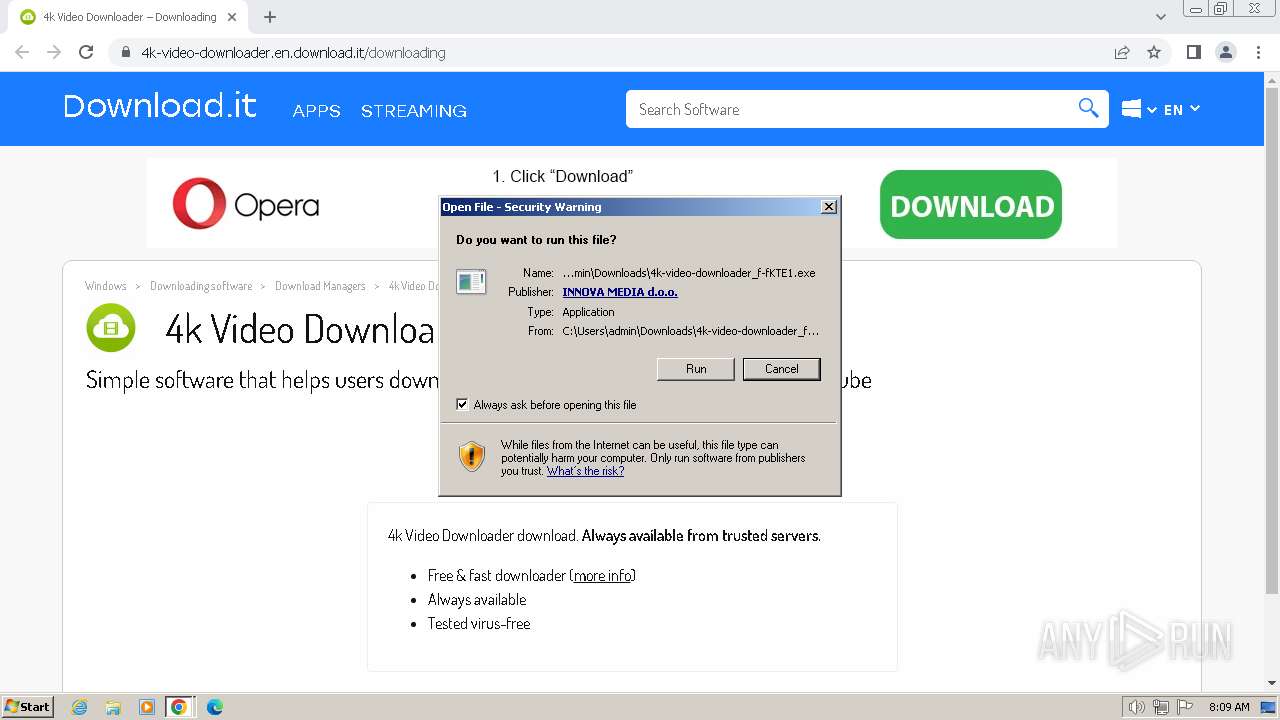Click the tab search chevron
1280x720 pixels.
[x=1161, y=17]
